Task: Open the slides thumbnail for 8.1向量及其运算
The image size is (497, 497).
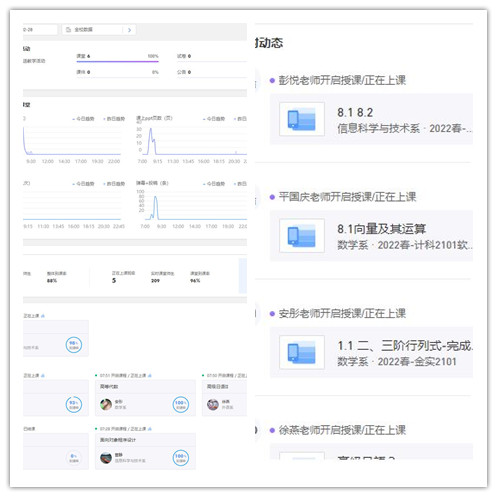Action: pos(302,236)
